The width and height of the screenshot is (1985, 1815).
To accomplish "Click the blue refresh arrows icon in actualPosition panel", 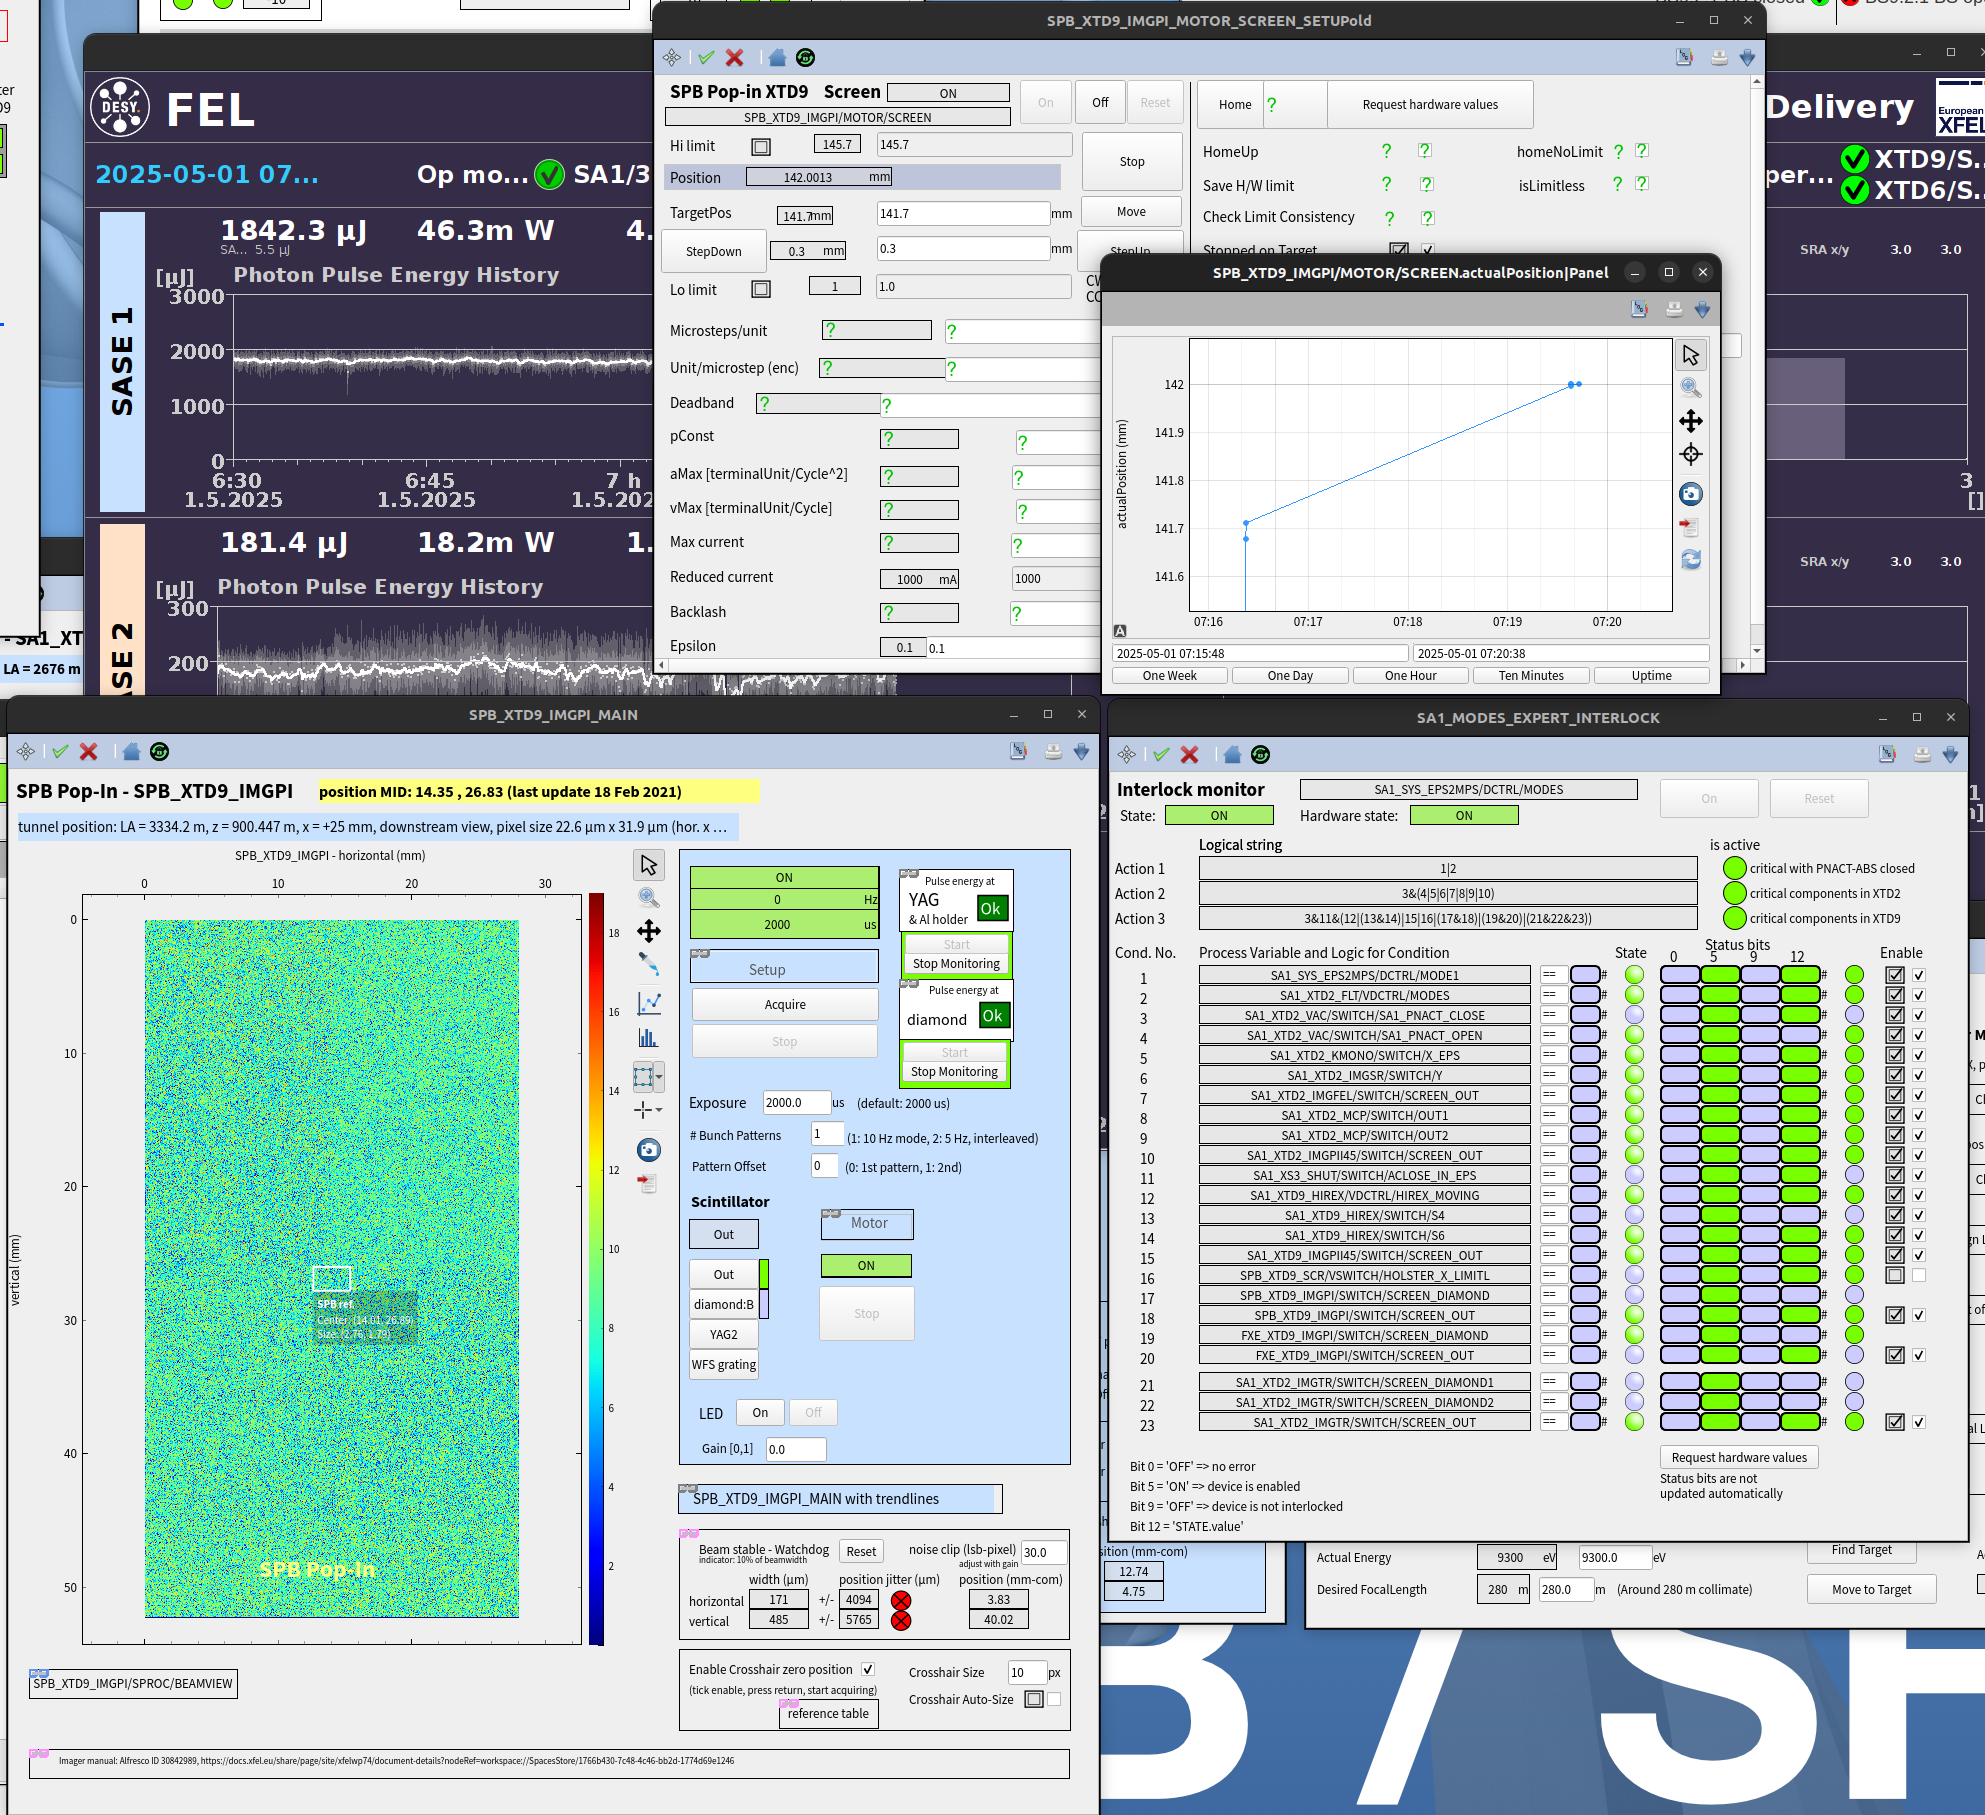I will tap(1690, 560).
